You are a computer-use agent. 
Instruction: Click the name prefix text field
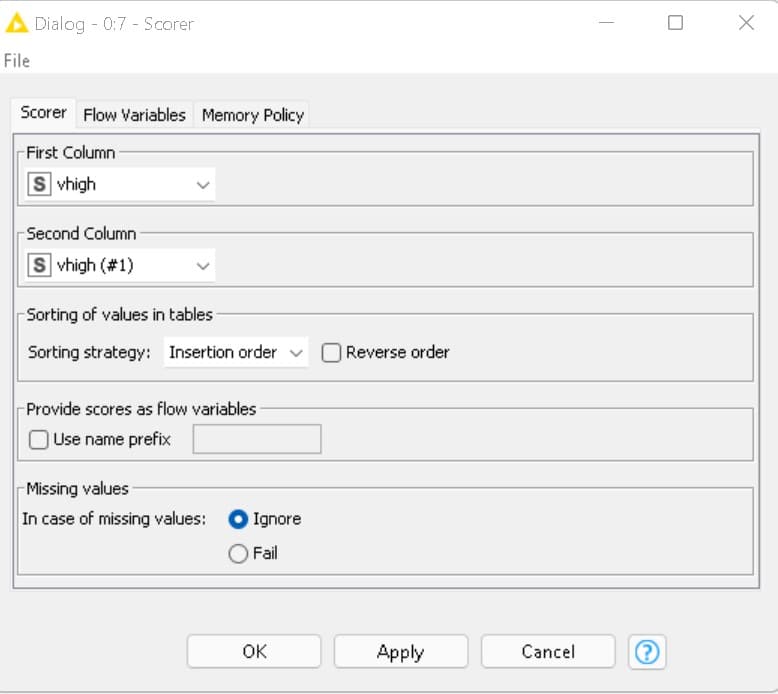[257, 439]
